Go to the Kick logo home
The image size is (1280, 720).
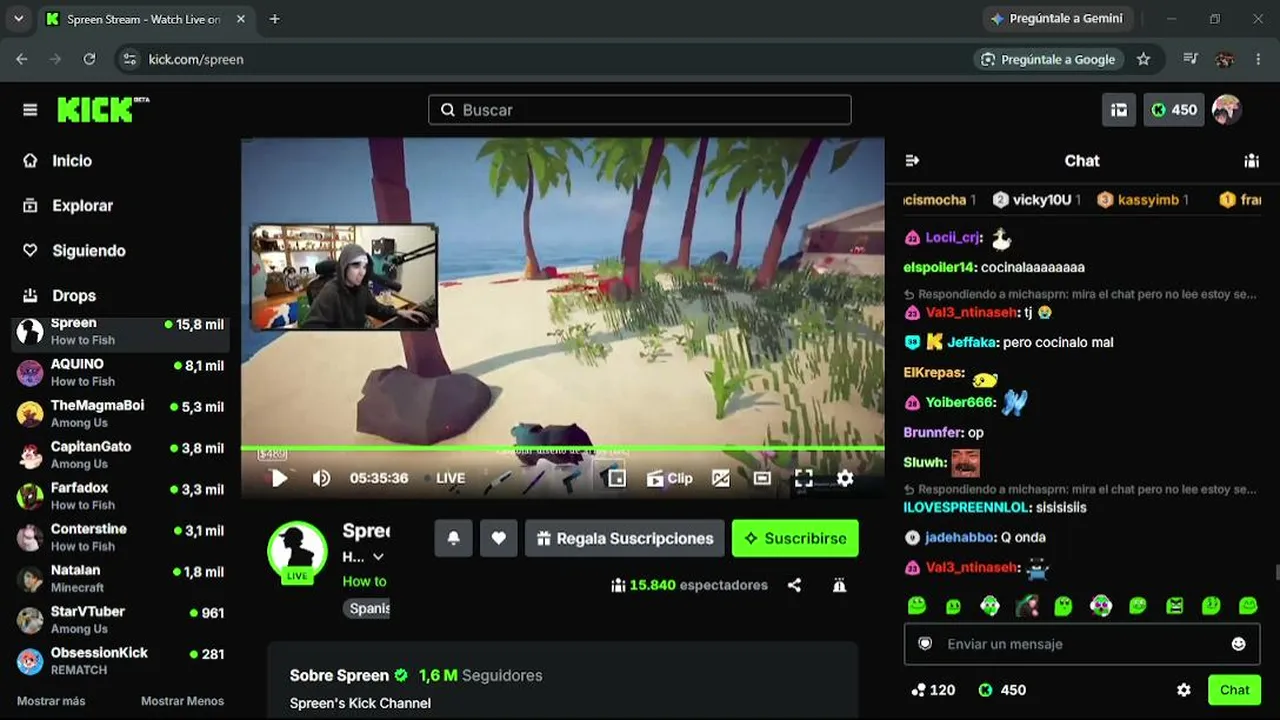pos(103,109)
